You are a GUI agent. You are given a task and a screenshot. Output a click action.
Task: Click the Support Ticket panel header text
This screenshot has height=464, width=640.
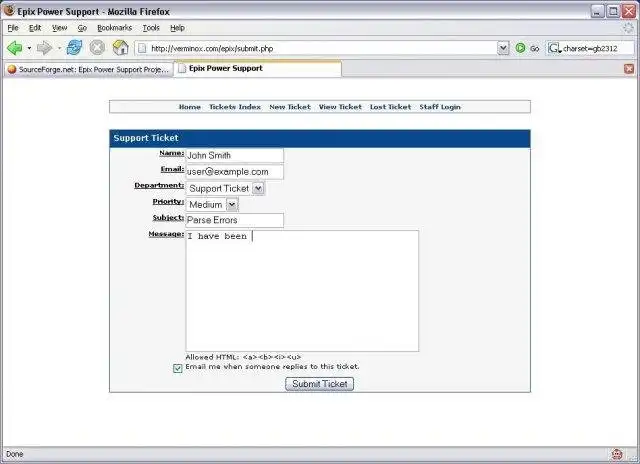pos(146,138)
